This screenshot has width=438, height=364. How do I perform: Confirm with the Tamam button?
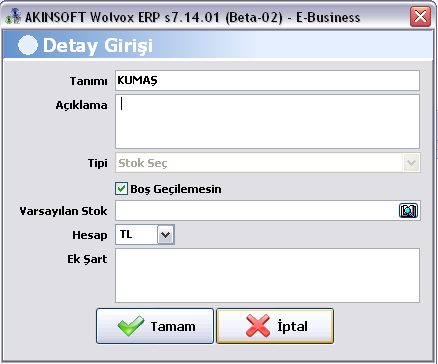155,326
